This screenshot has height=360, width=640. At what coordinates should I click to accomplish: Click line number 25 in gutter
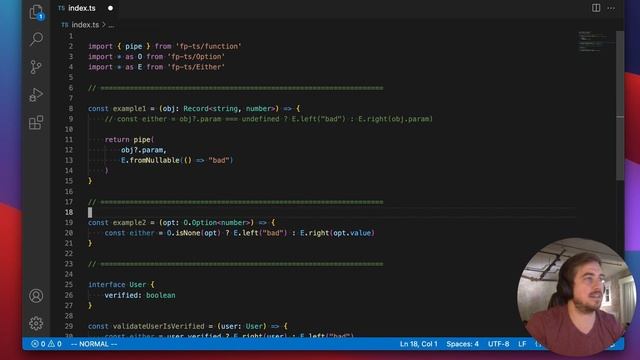tap(69, 284)
